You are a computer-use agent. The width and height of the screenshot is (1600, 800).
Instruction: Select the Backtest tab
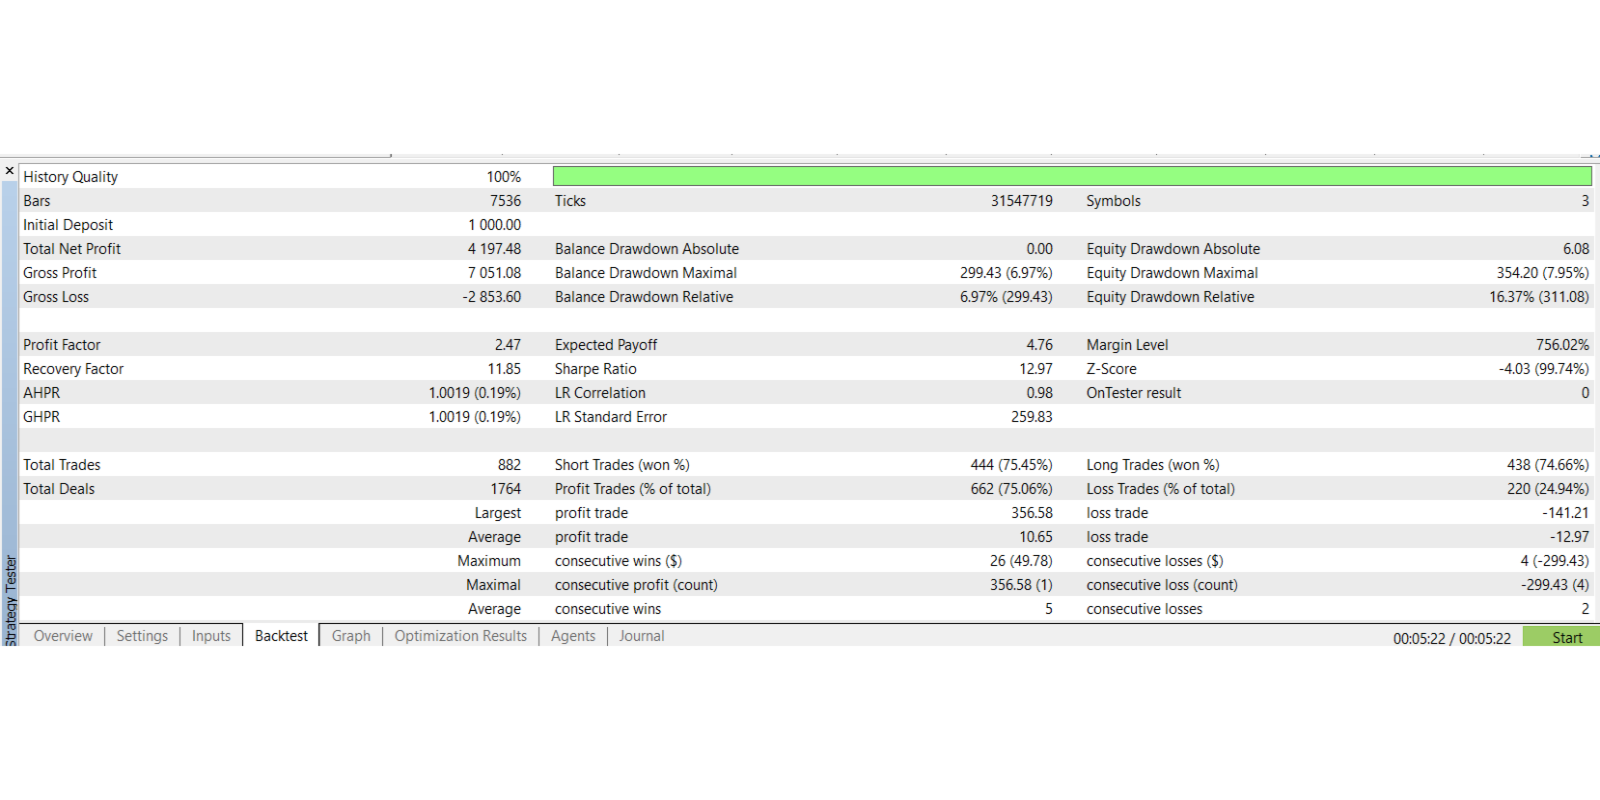point(281,636)
